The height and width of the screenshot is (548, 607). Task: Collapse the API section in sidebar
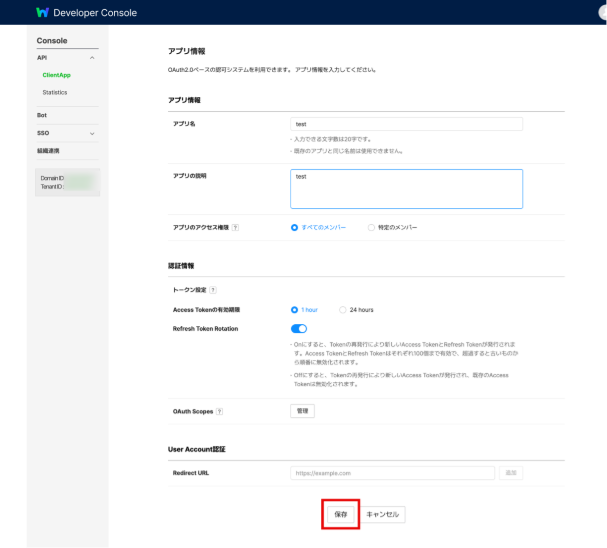click(x=92, y=58)
